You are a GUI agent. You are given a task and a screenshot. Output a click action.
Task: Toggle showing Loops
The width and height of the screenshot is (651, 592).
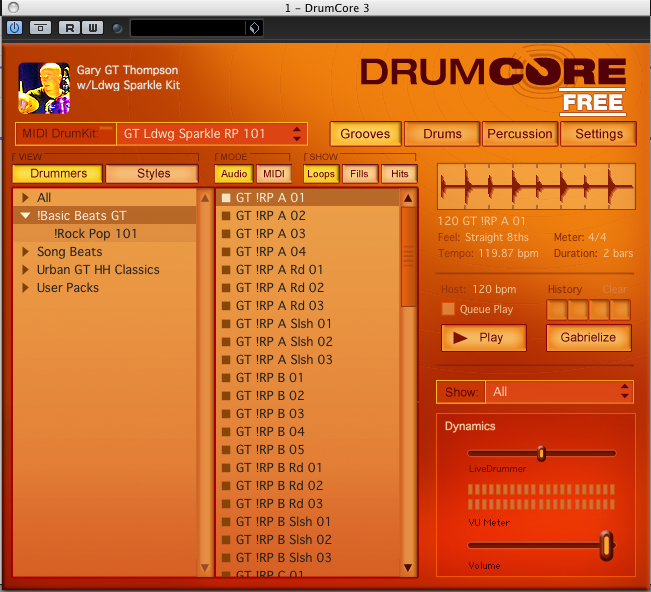pos(321,174)
